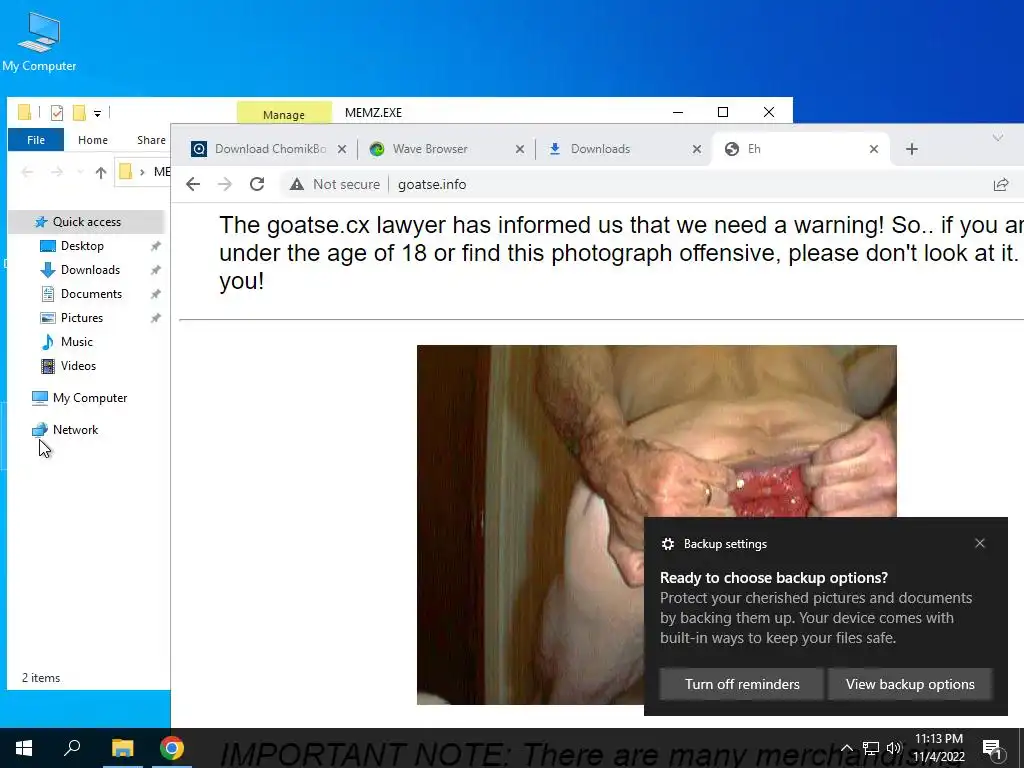Open Downloads in navigation pane
The width and height of the screenshot is (1024, 768).
90,270
